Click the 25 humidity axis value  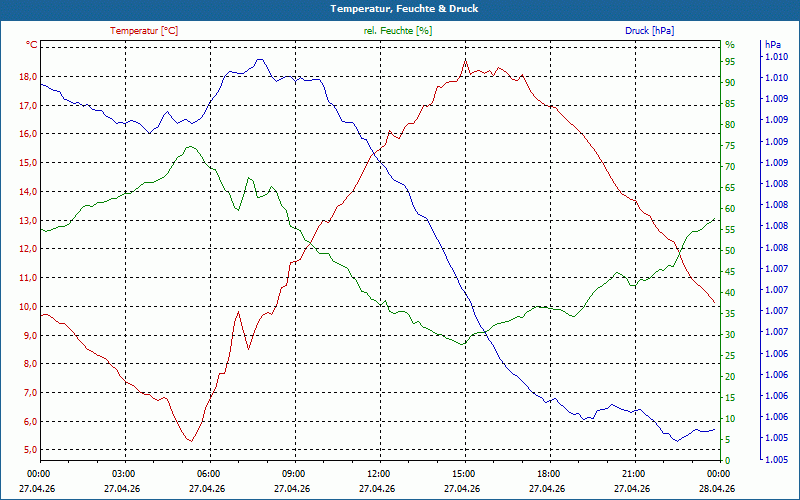[x=730, y=356]
